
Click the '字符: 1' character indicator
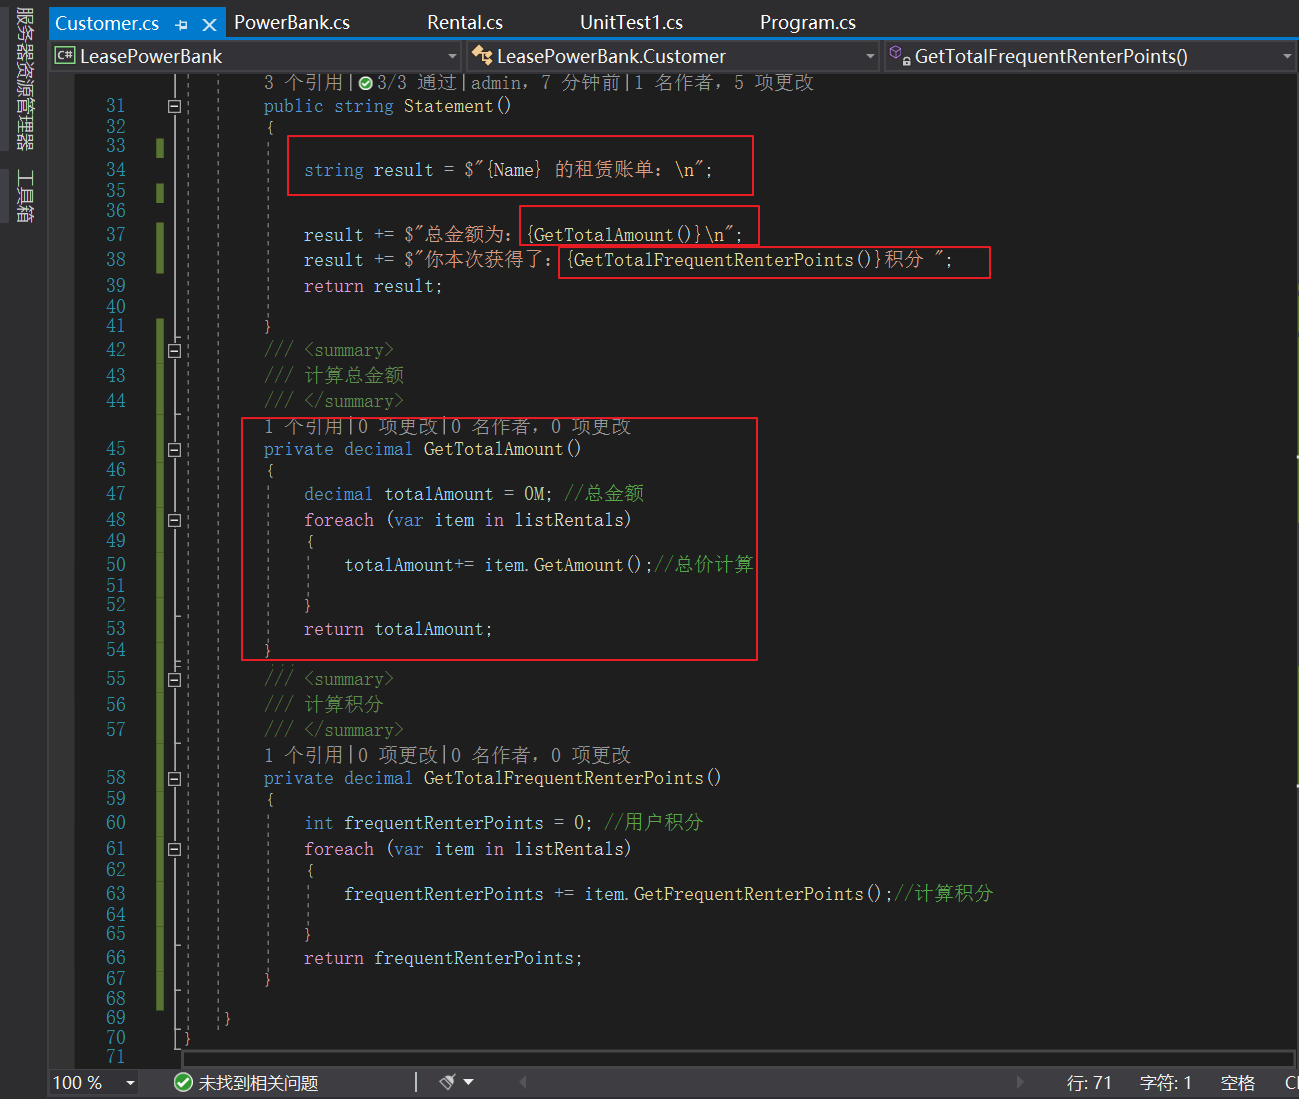1166,1083
